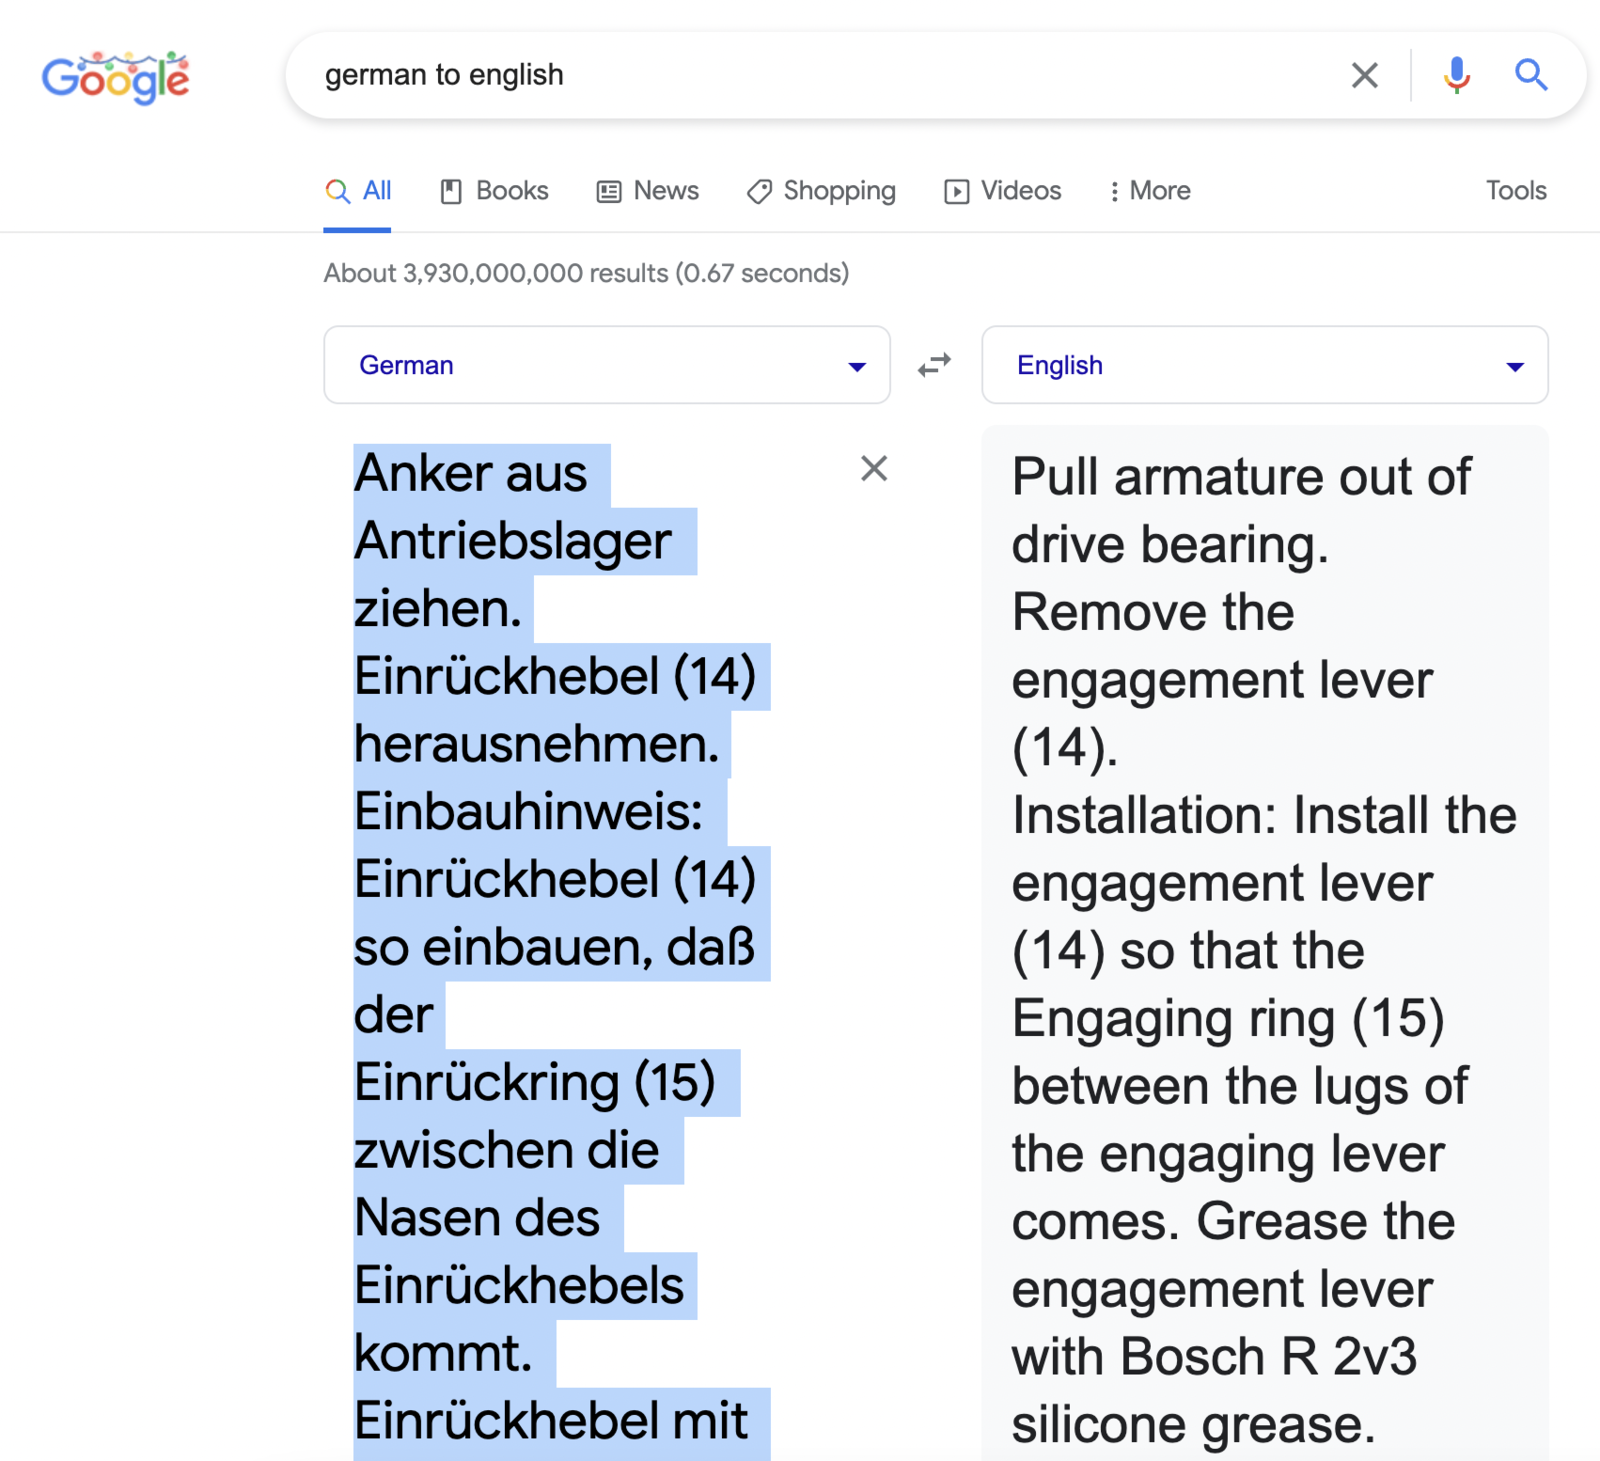Go to the Videos tab
Screen dimensions: 1600x1461
click(1002, 191)
